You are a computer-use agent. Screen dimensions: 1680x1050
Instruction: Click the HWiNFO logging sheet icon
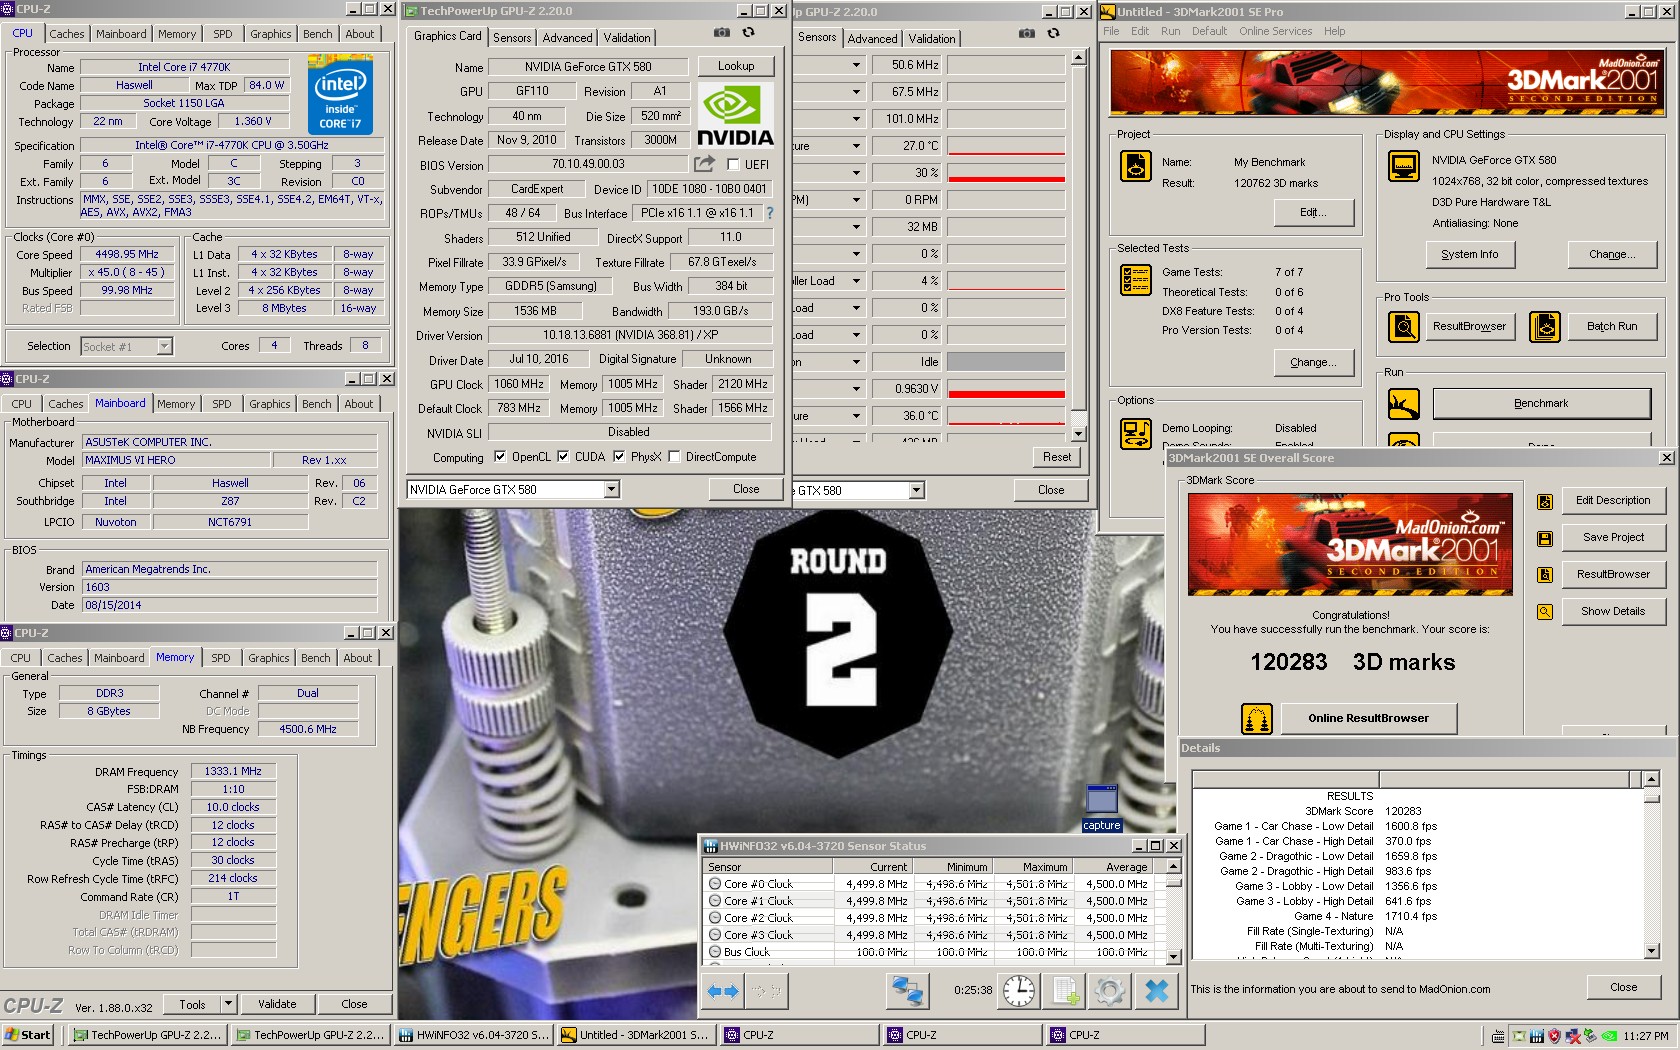point(1065,991)
